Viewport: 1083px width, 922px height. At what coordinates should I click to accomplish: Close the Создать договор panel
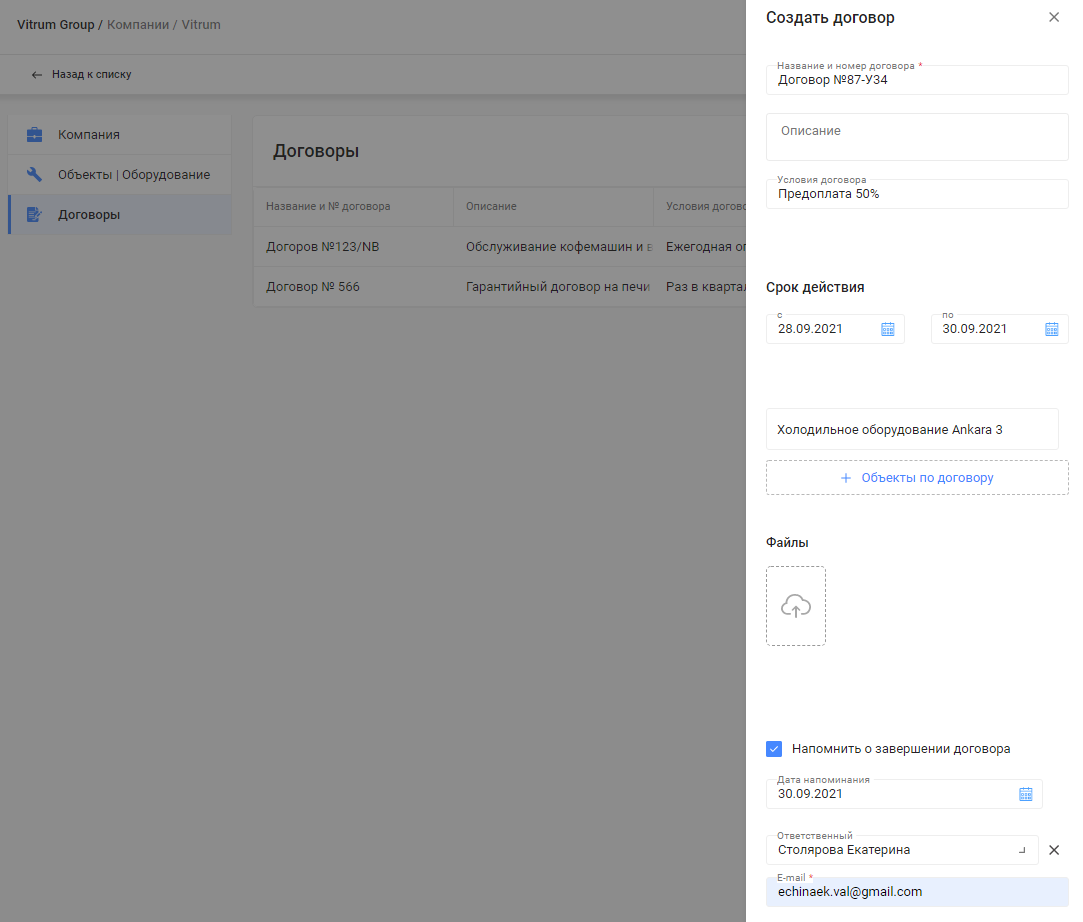1053,17
